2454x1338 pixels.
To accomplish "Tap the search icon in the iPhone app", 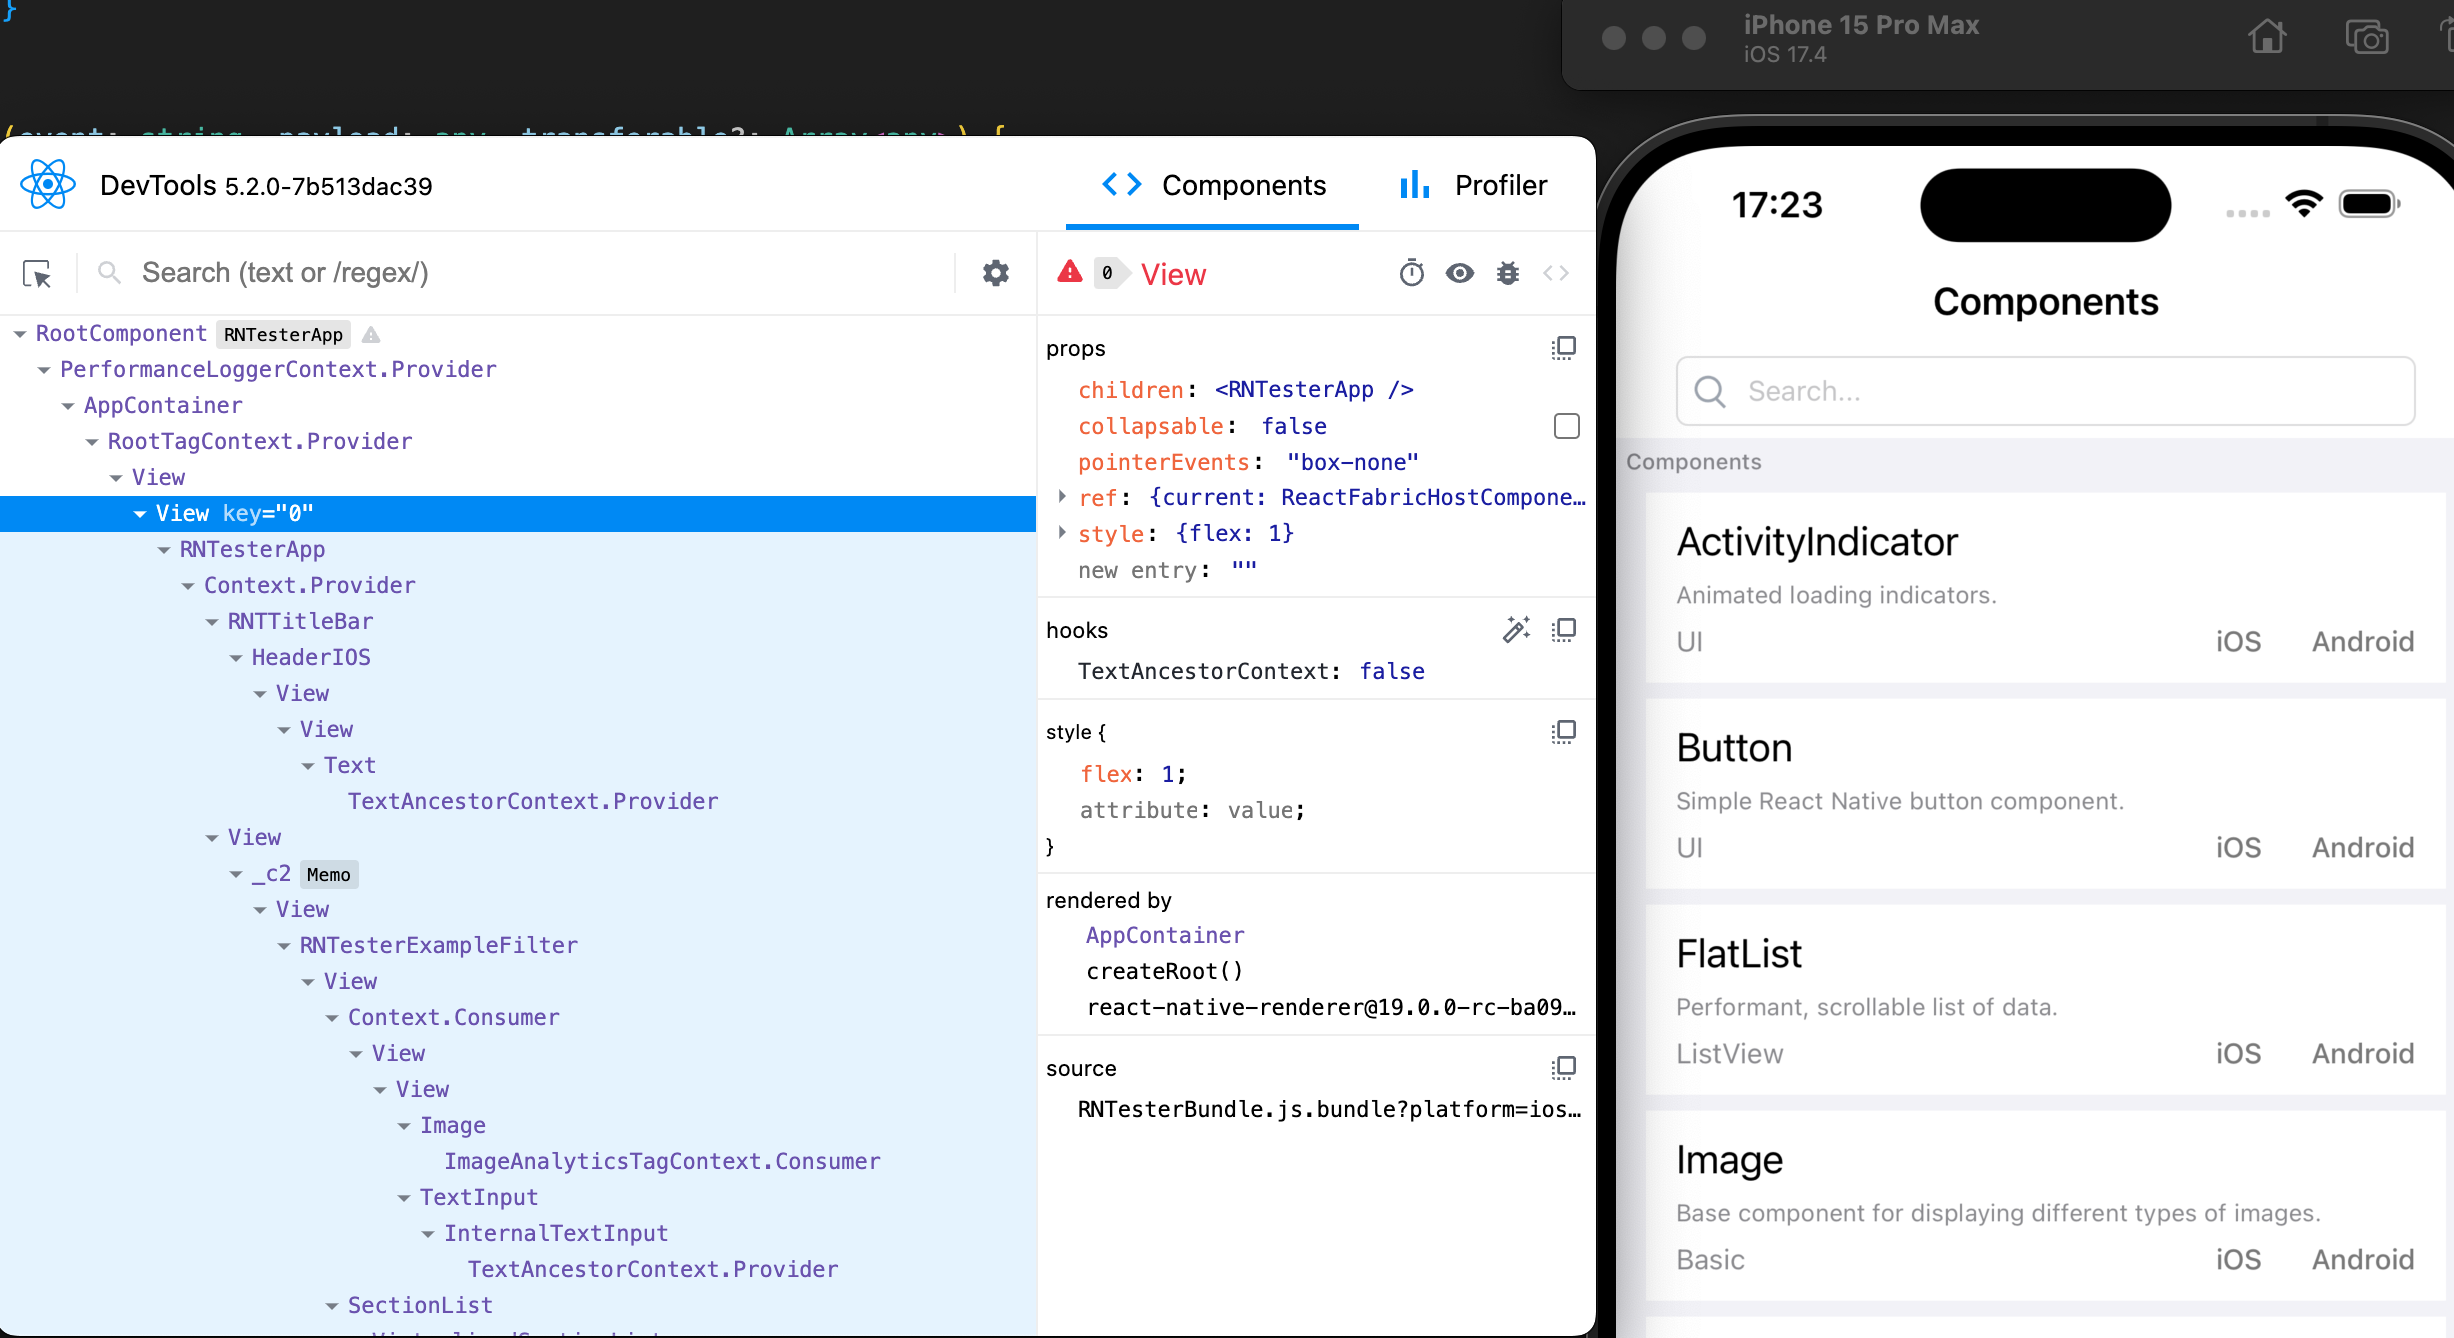I will [x=1709, y=391].
